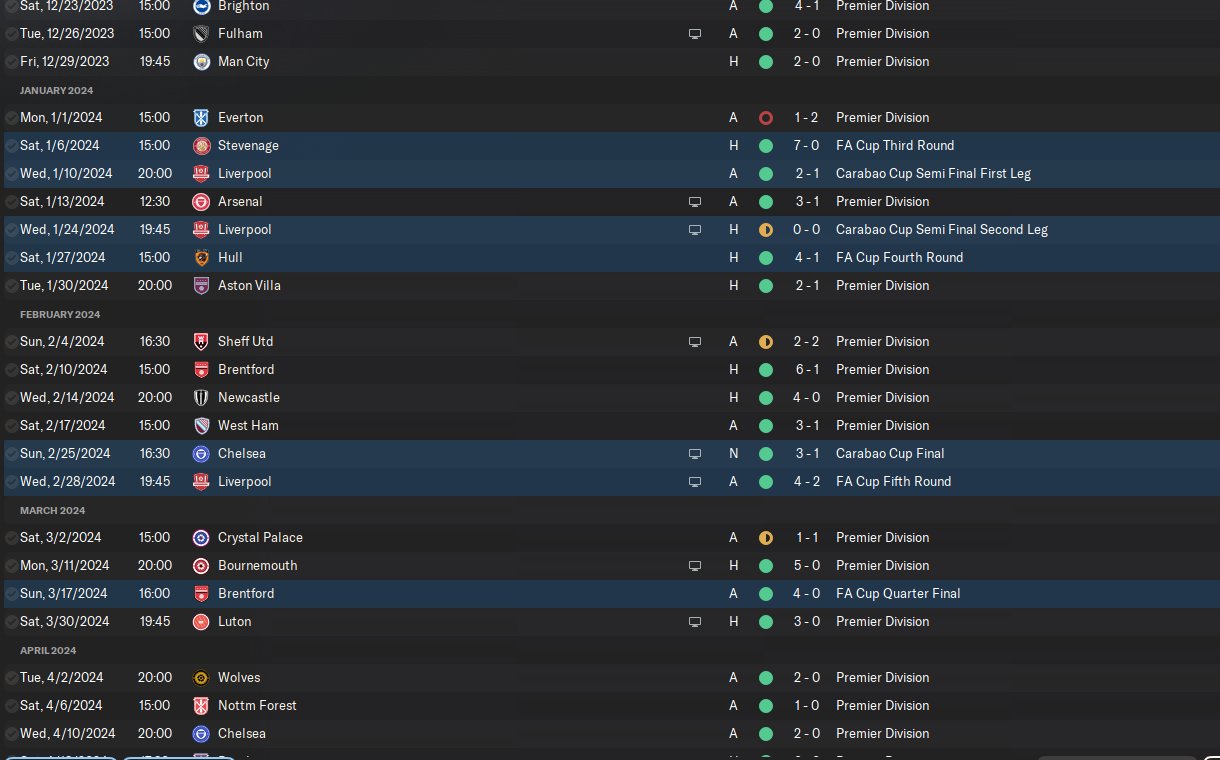The height and width of the screenshot is (760, 1220).
Task: Click the Wolves club badge
Action: point(202,677)
